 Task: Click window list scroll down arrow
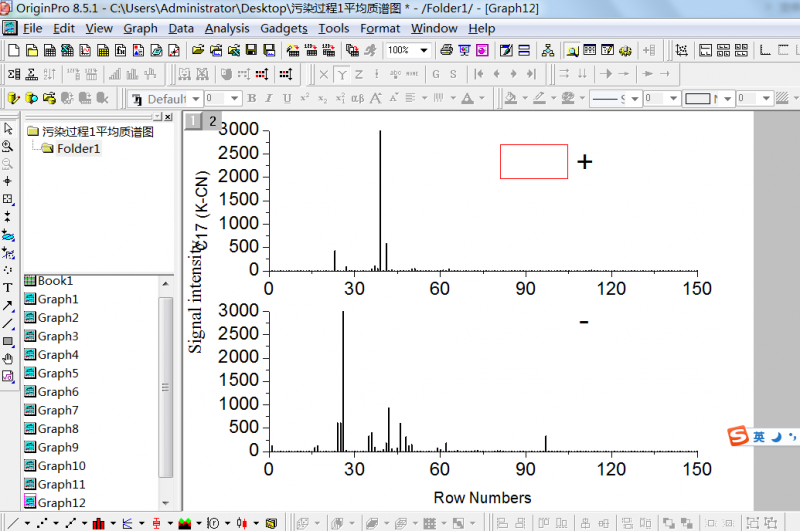pos(165,503)
